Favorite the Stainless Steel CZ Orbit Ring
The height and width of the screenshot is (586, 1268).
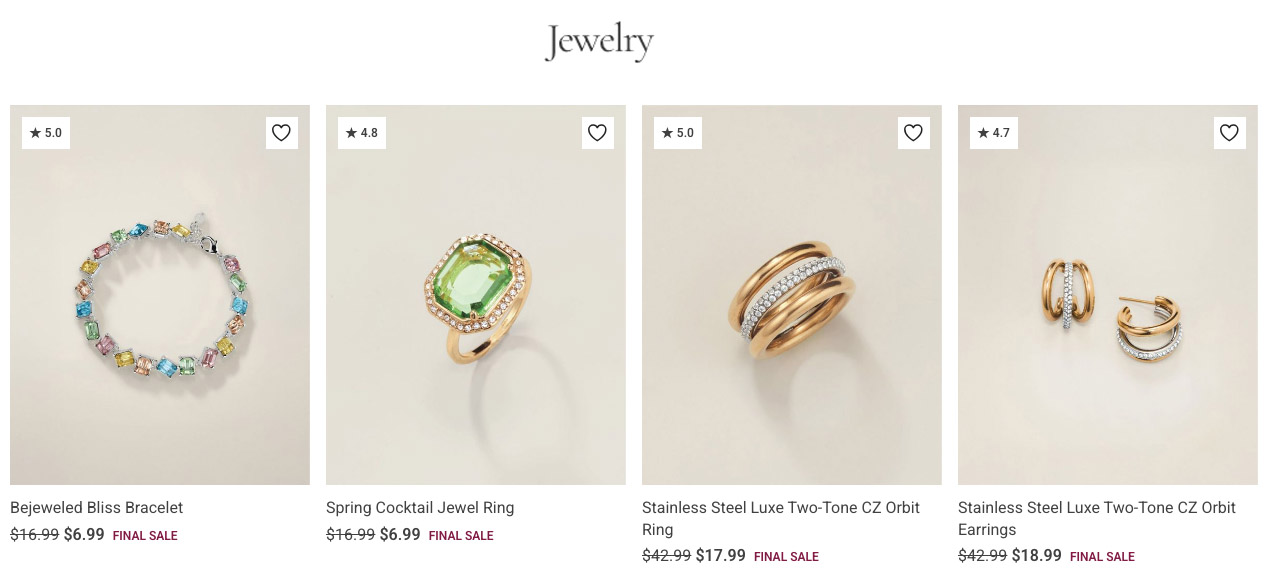click(913, 132)
